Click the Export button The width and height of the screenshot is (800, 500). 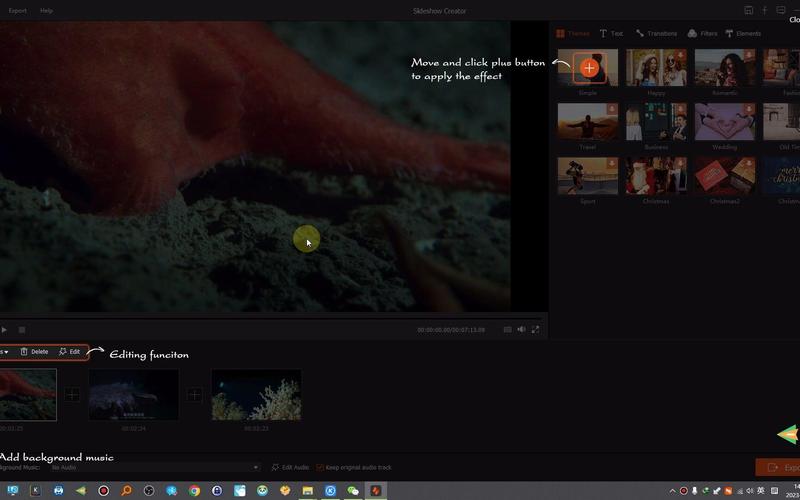[x=778, y=467]
